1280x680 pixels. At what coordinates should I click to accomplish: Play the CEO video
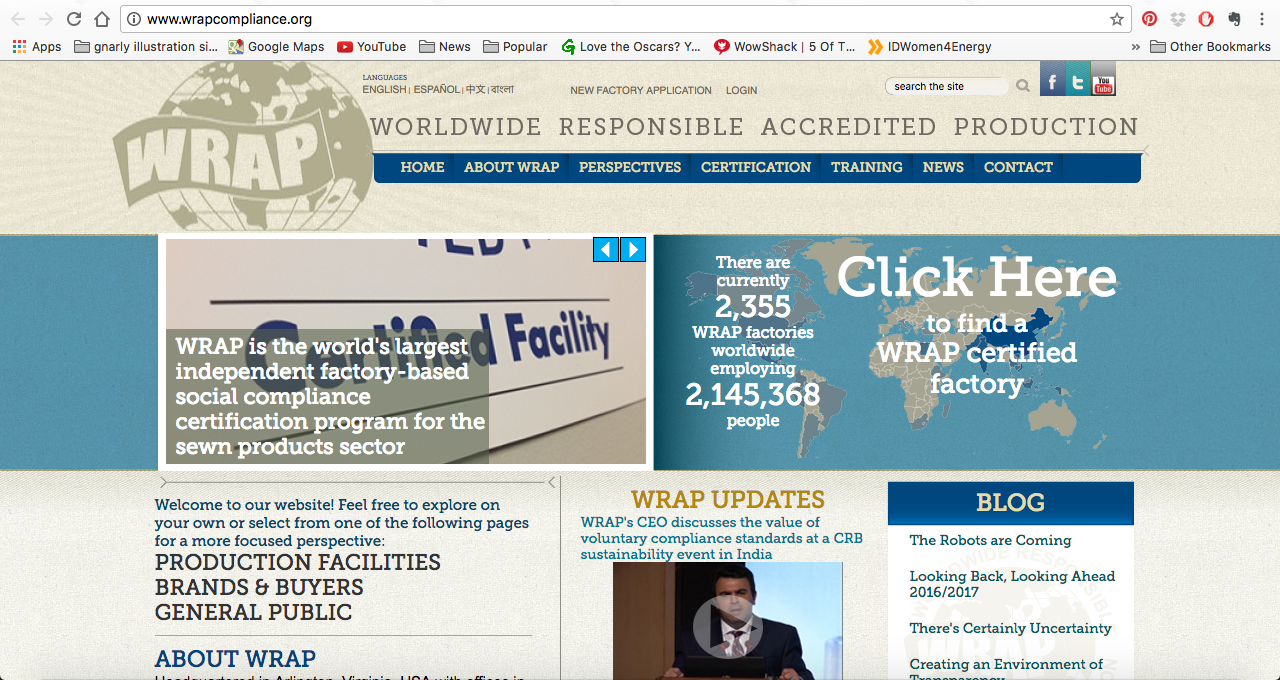click(x=728, y=627)
